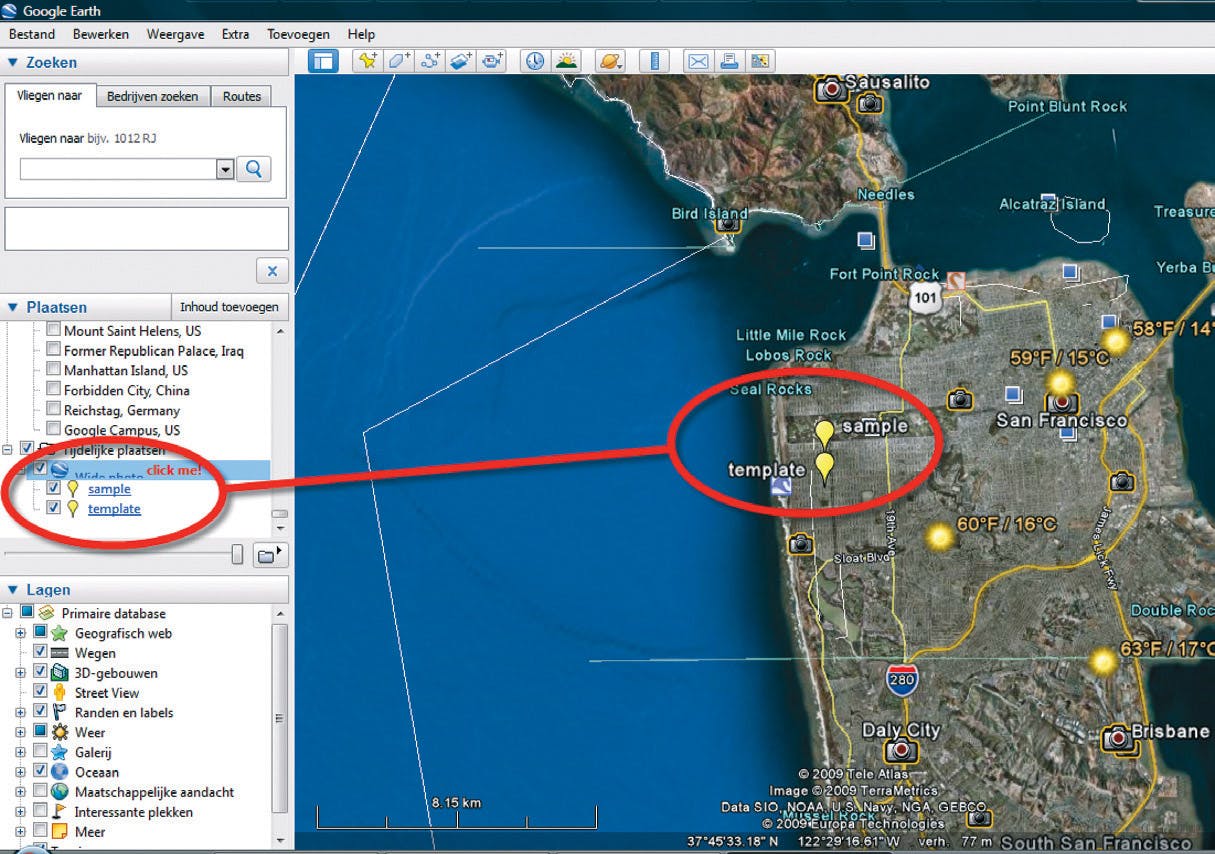Open the planet switcher icon
Image resolution: width=1215 pixels, height=854 pixels.
pyautogui.click(x=610, y=61)
